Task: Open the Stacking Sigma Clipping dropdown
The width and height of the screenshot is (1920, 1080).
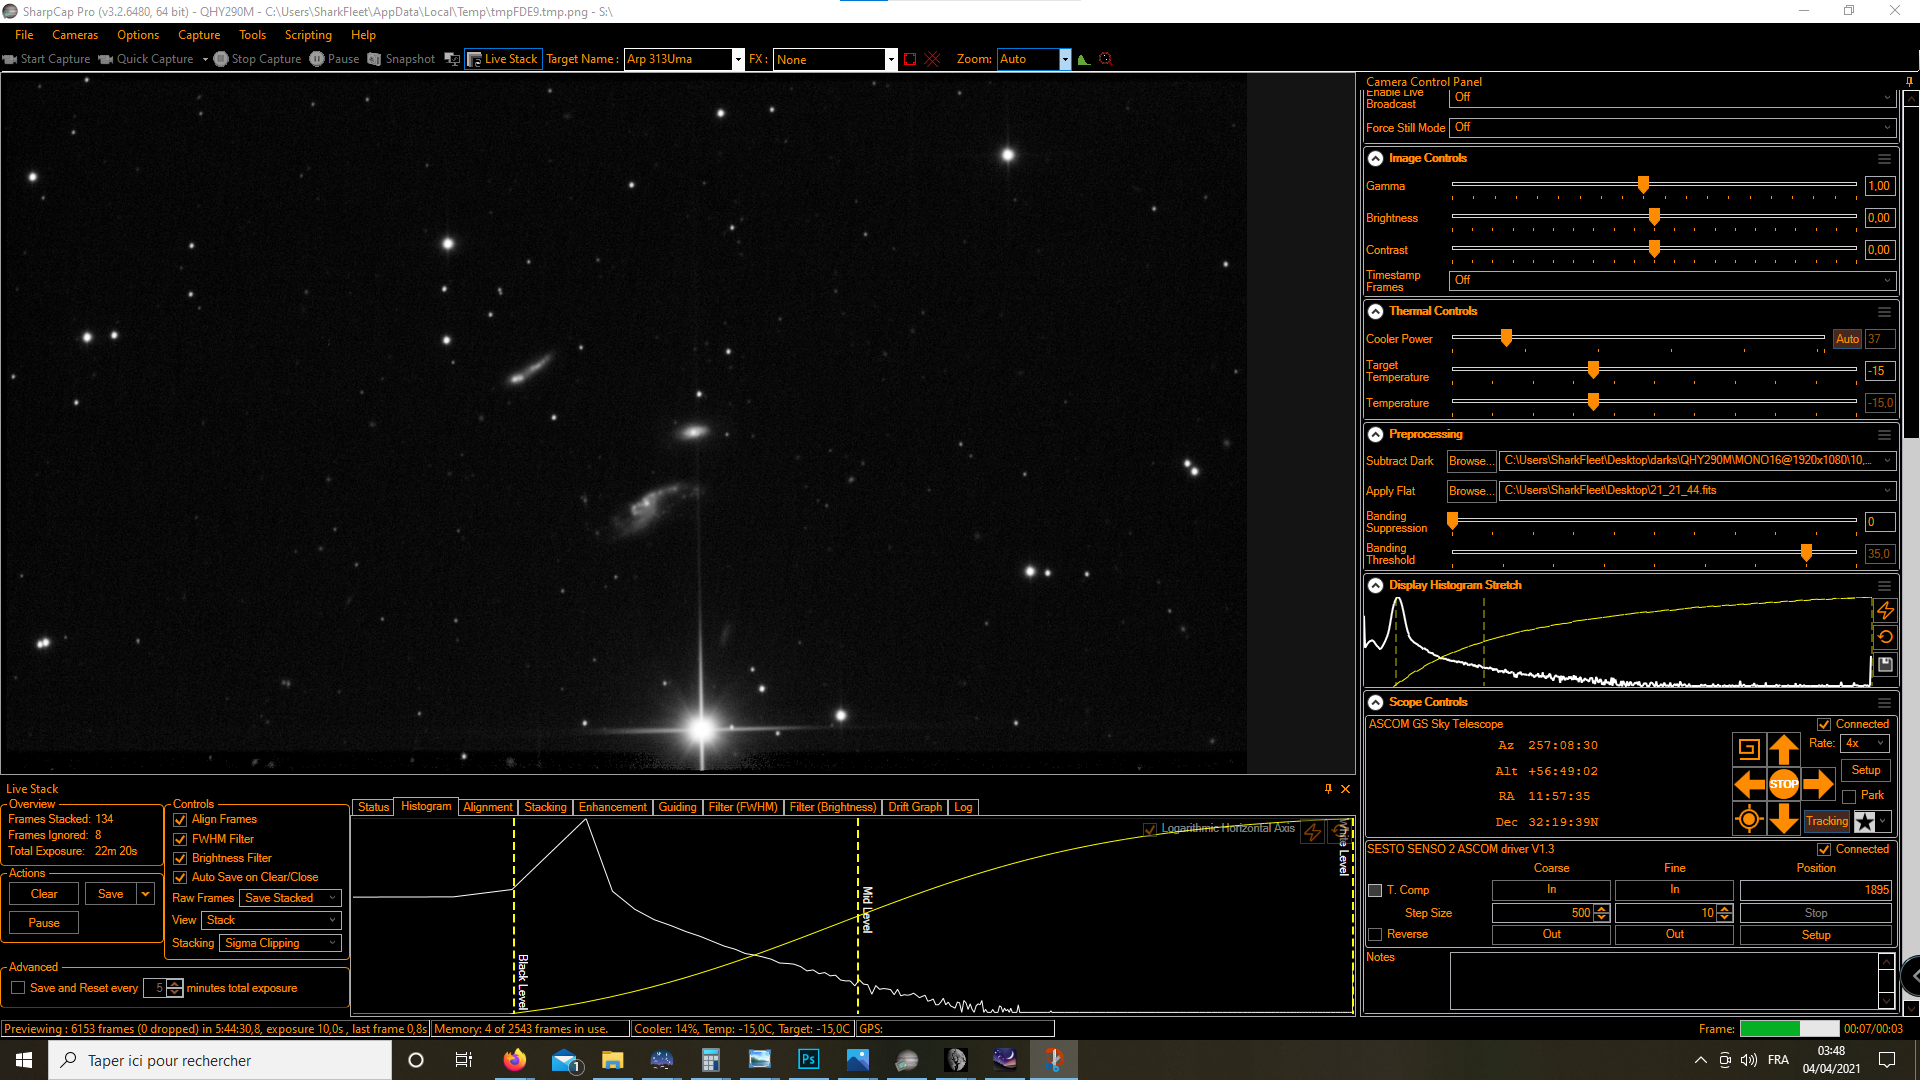Action: [x=281, y=943]
